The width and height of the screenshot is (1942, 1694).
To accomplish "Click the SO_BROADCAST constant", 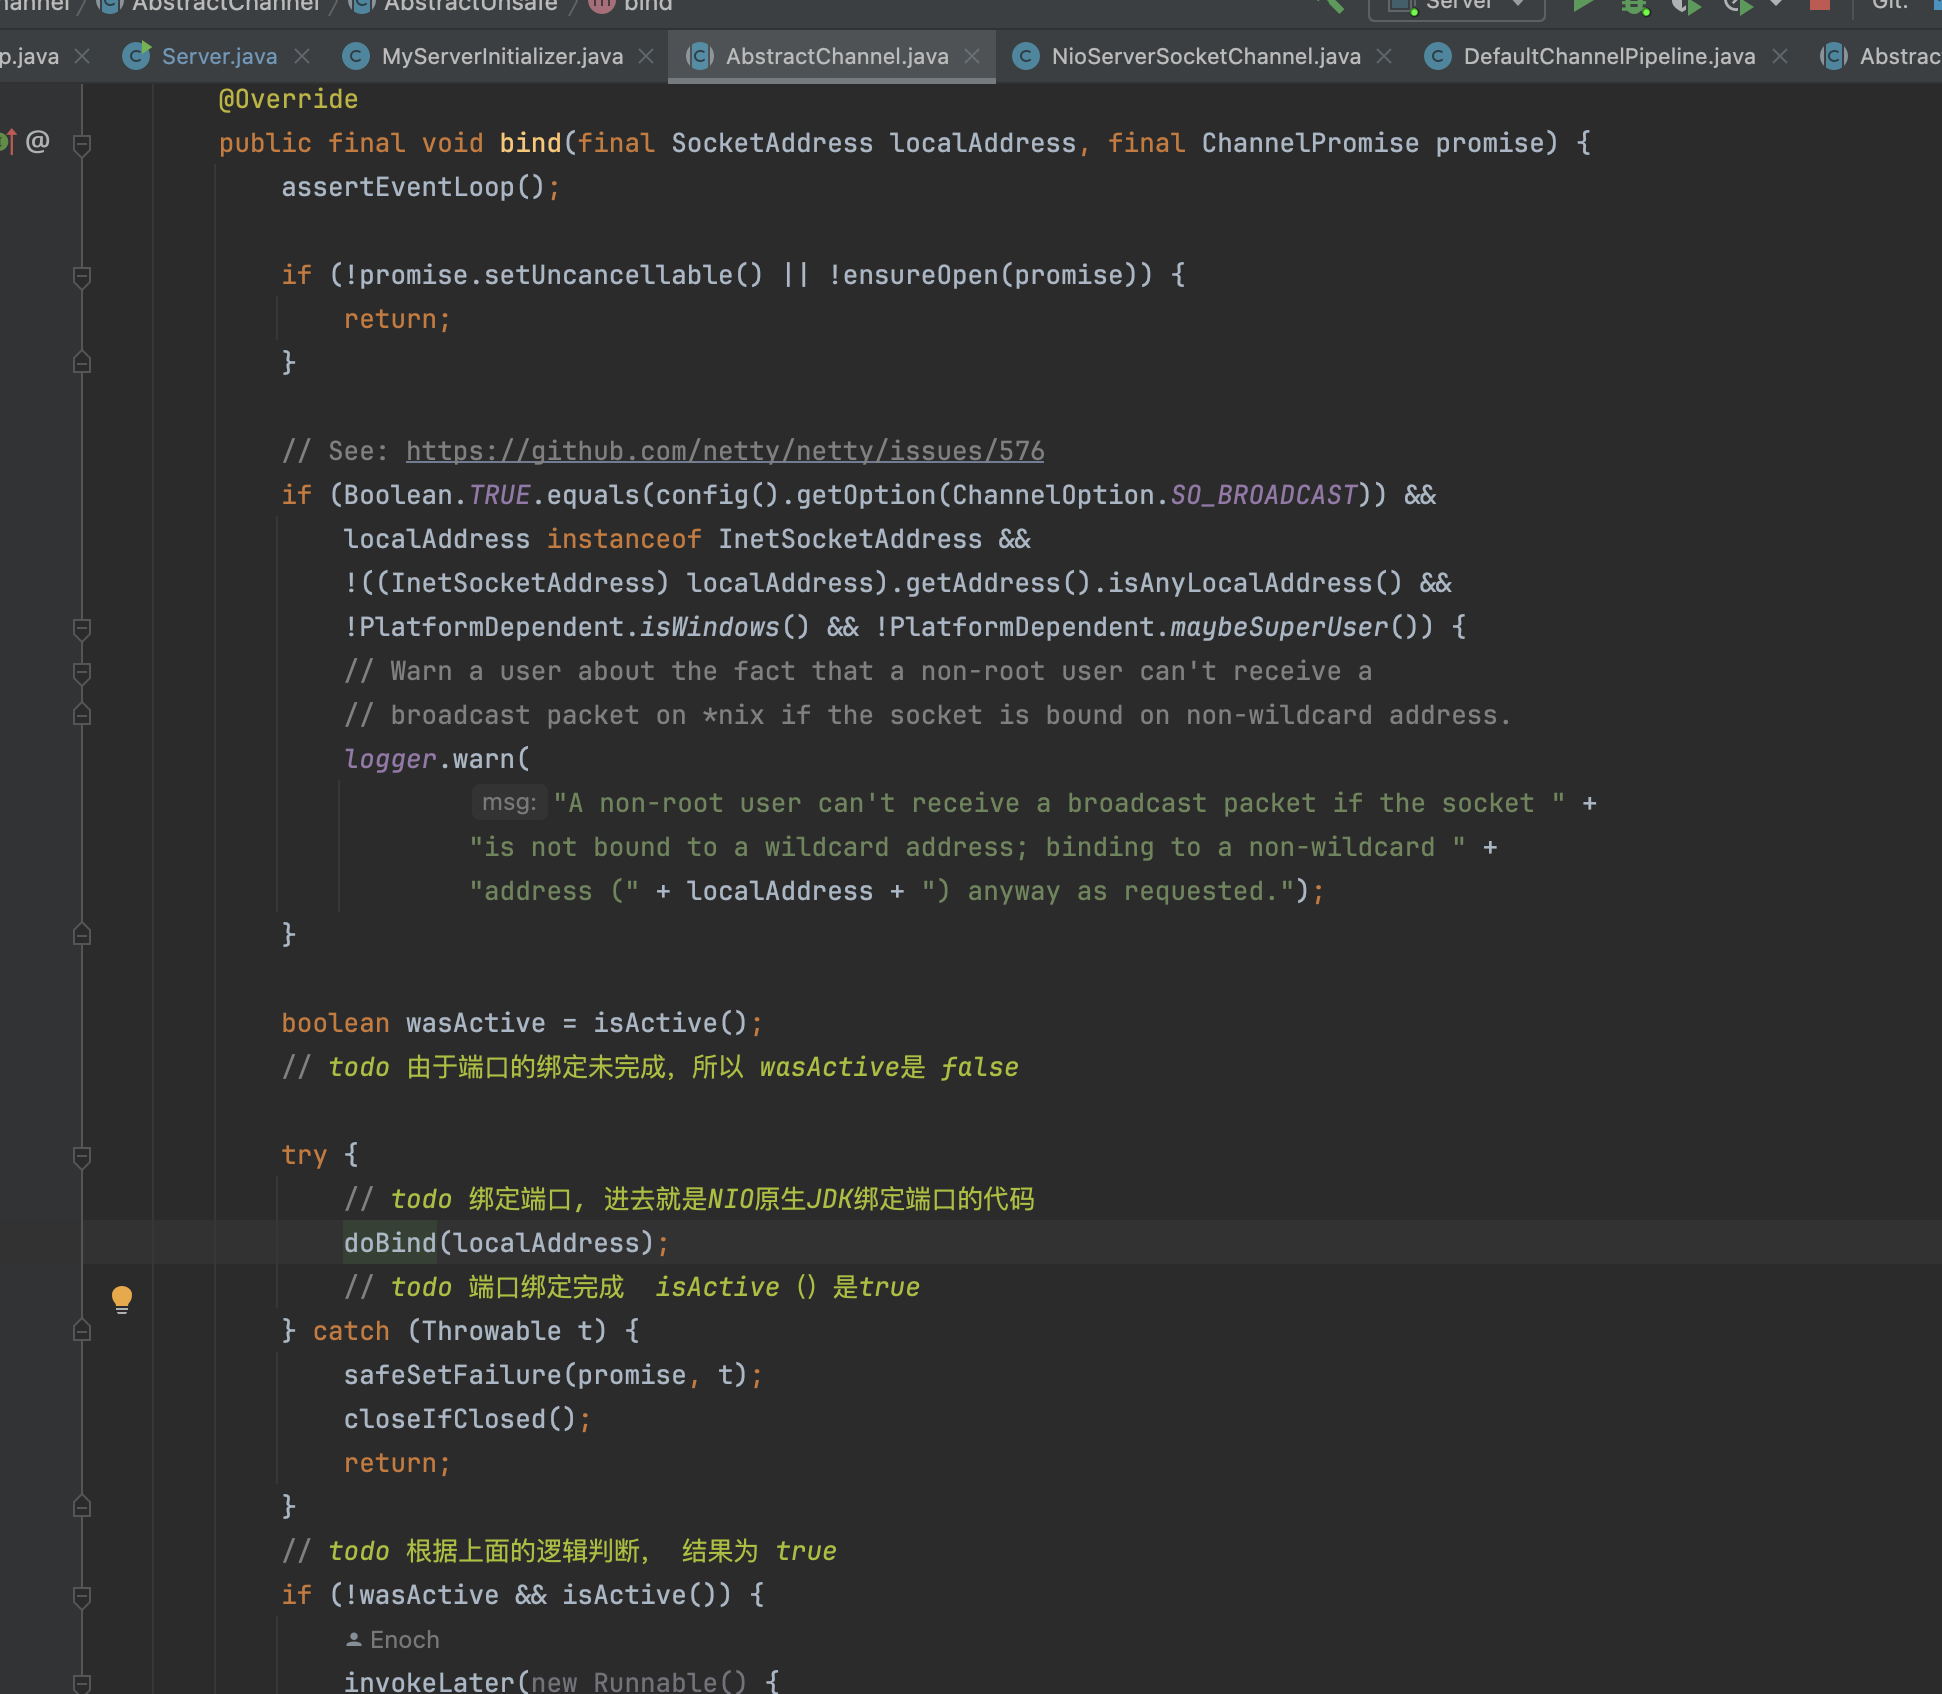I will pos(1264,495).
